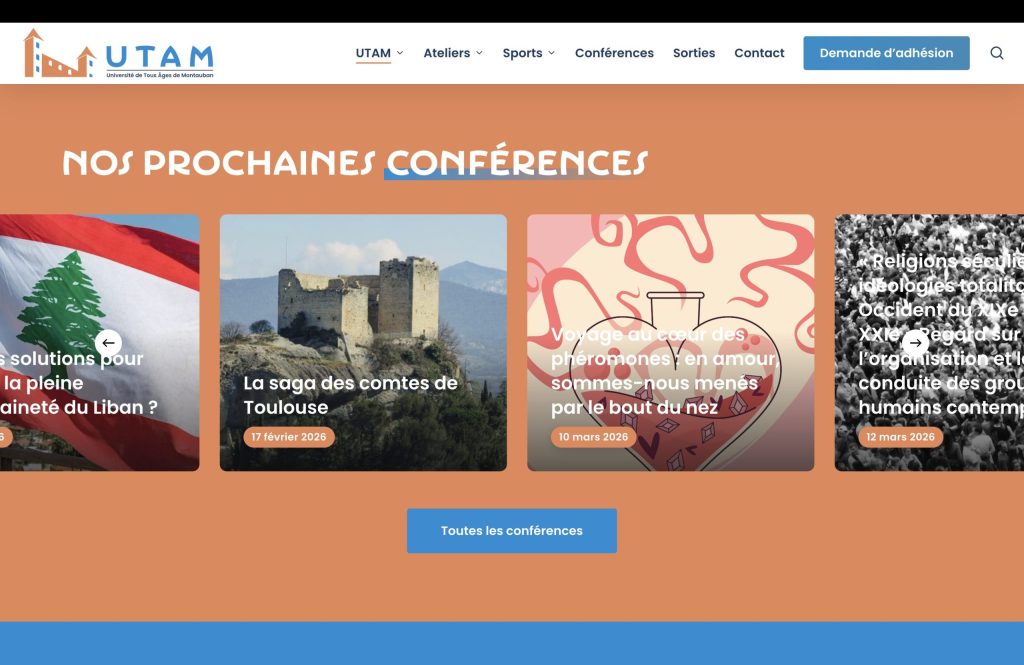This screenshot has height=665, width=1024.
Task: Click the Toutes les conférences button
Action: (511, 531)
